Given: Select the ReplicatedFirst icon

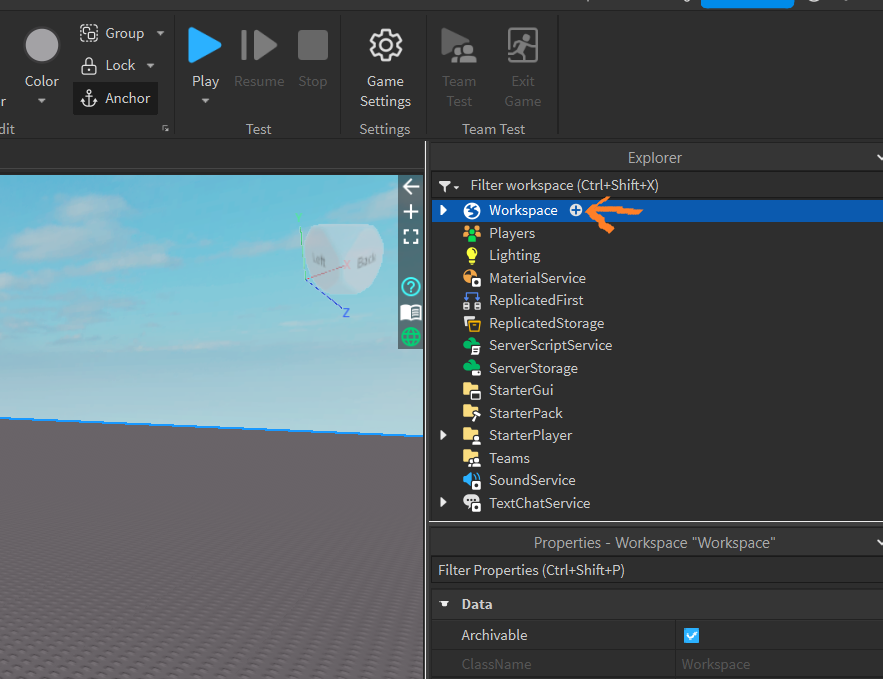Looking at the screenshot, I should point(472,301).
